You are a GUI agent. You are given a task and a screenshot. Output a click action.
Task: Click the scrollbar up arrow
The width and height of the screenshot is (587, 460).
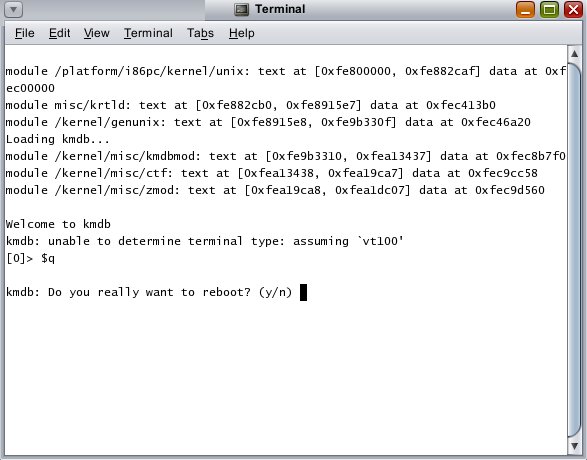point(575,54)
